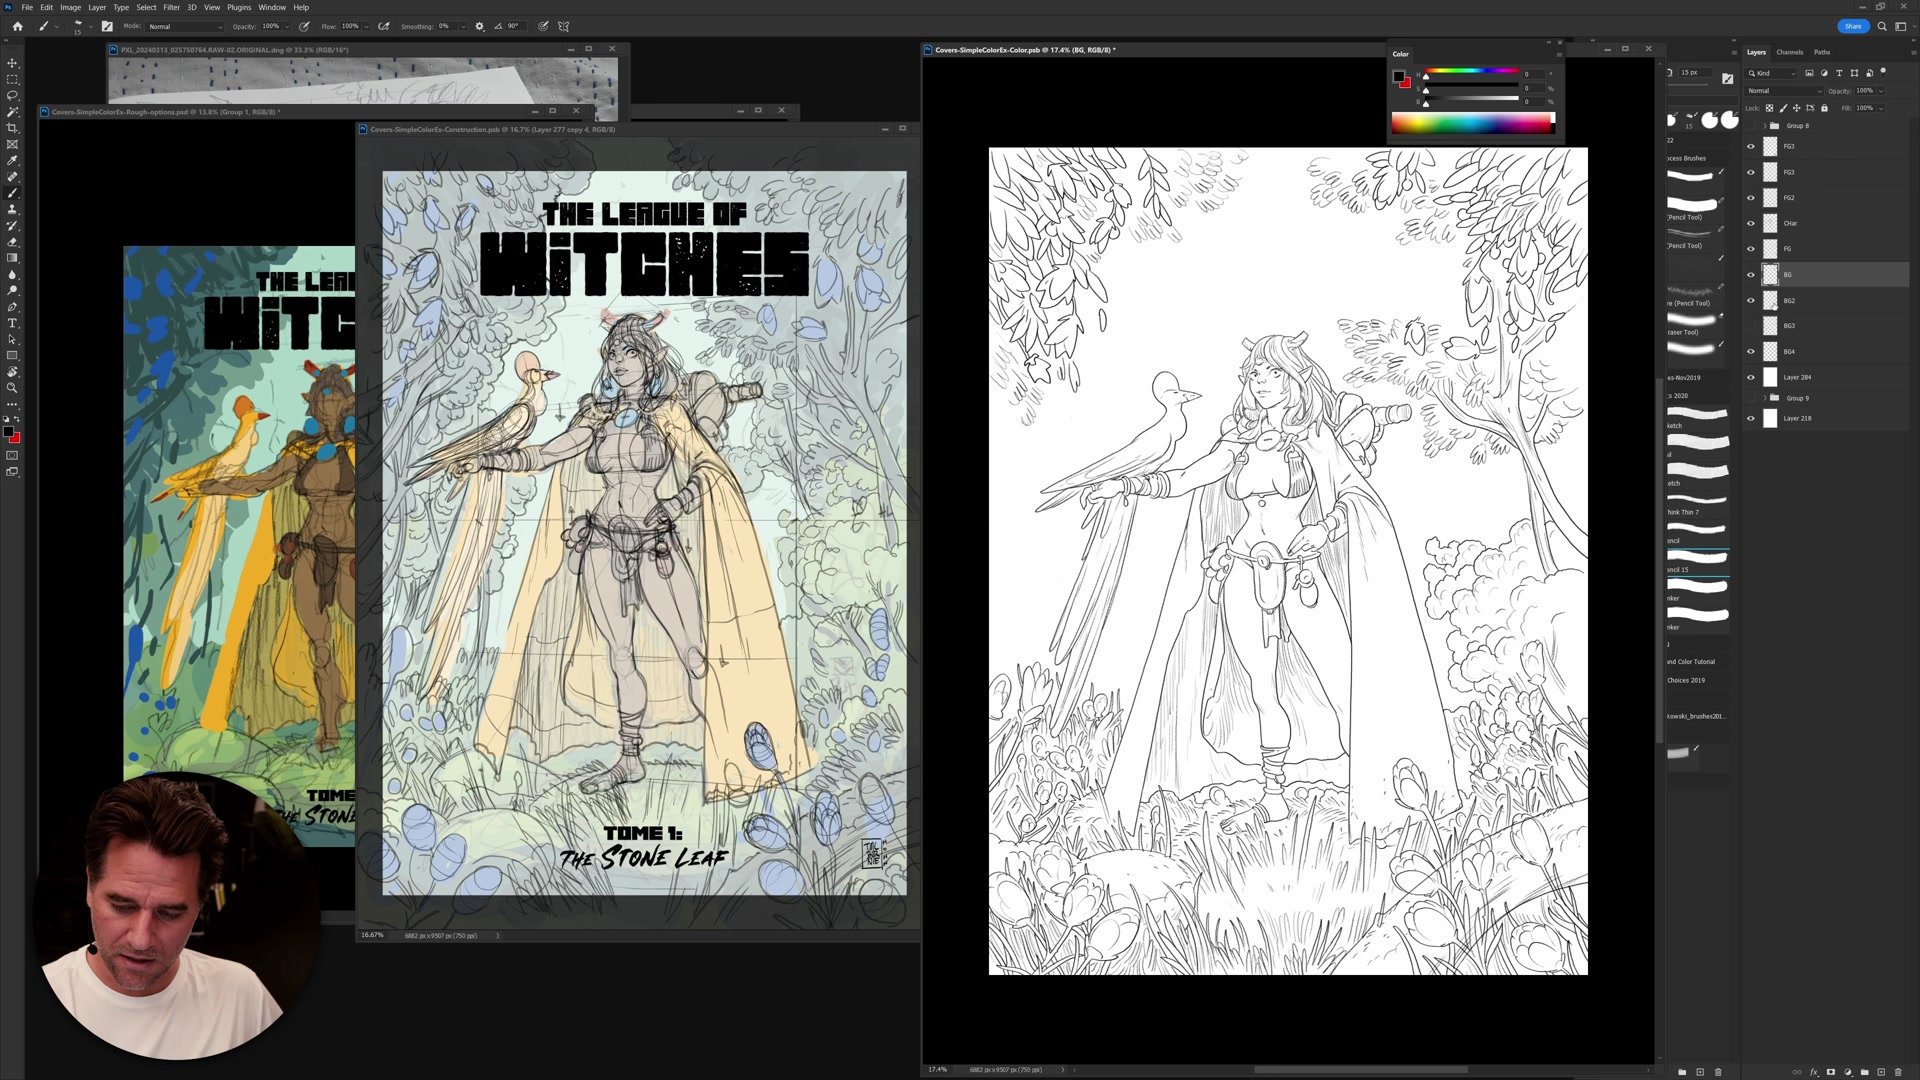Select the Eyedropper tool
This screenshot has height=1080, width=1920.
tap(12, 160)
